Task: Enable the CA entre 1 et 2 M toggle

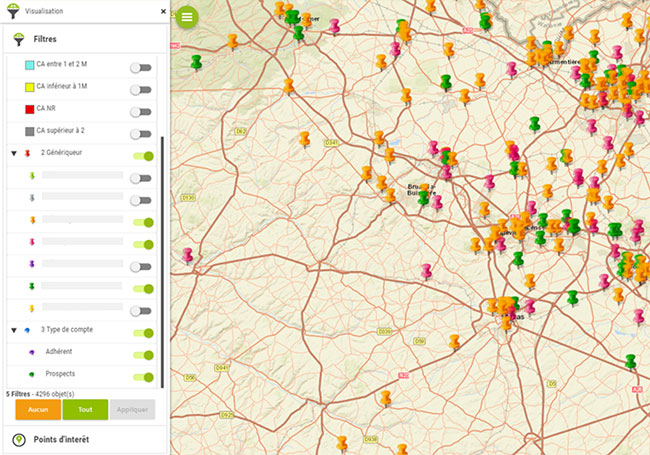Action: pos(142,67)
